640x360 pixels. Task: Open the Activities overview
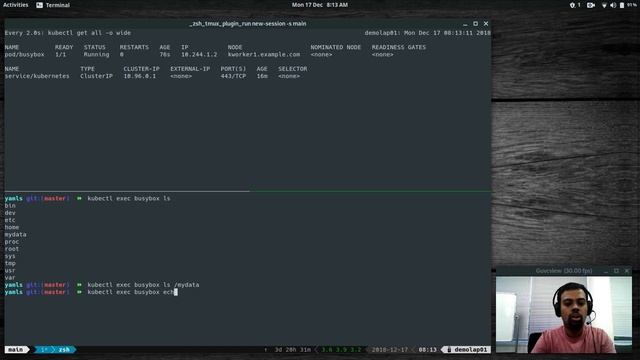(16, 5)
